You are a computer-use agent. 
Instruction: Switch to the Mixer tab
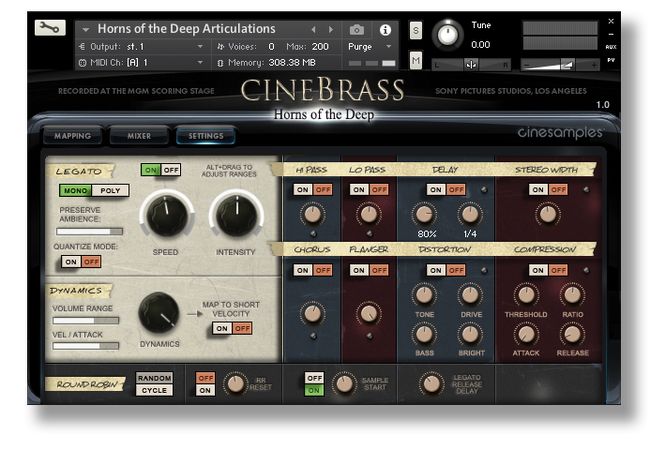(x=139, y=136)
